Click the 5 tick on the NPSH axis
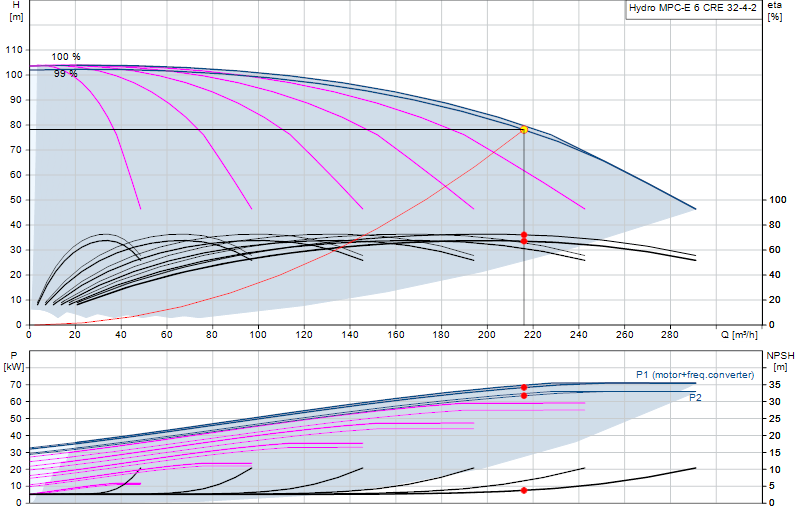The height and width of the screenshot is (520, 800). [x=772, y=486]
